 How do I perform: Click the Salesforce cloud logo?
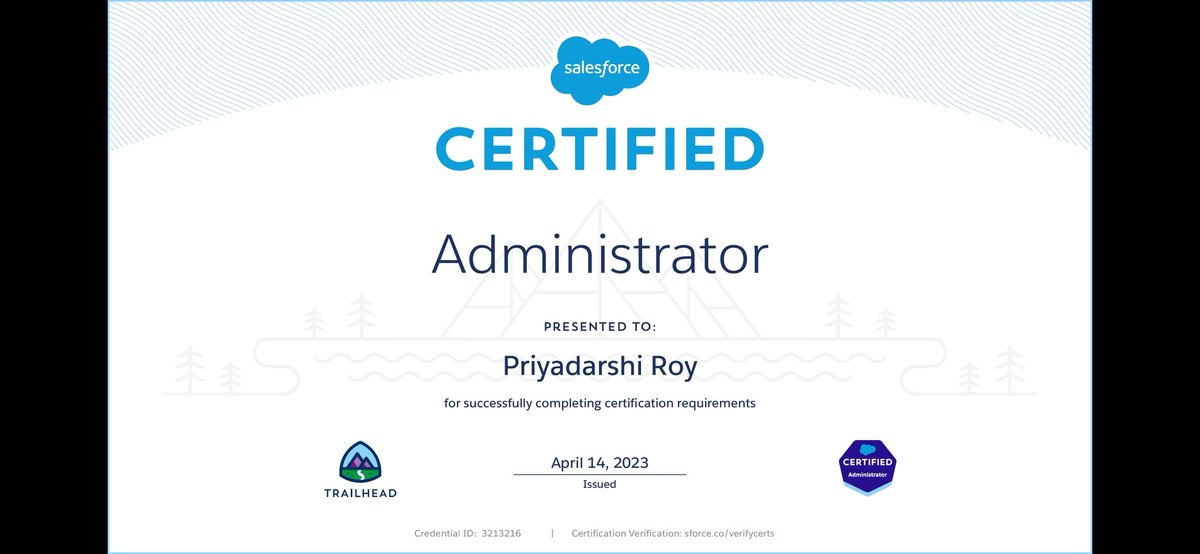(x=600, y=70)
